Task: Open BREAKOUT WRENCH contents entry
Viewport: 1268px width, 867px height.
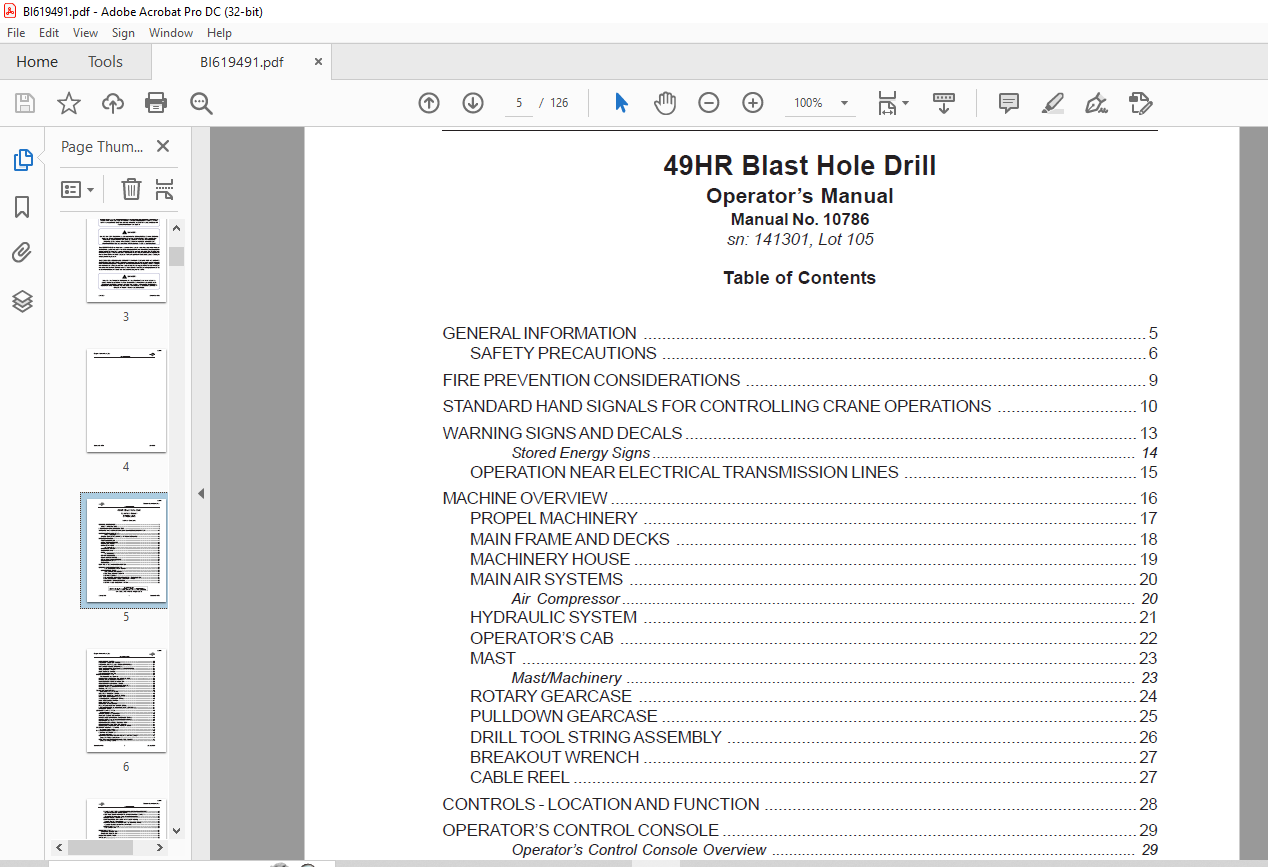Action: tap(813, 757)
